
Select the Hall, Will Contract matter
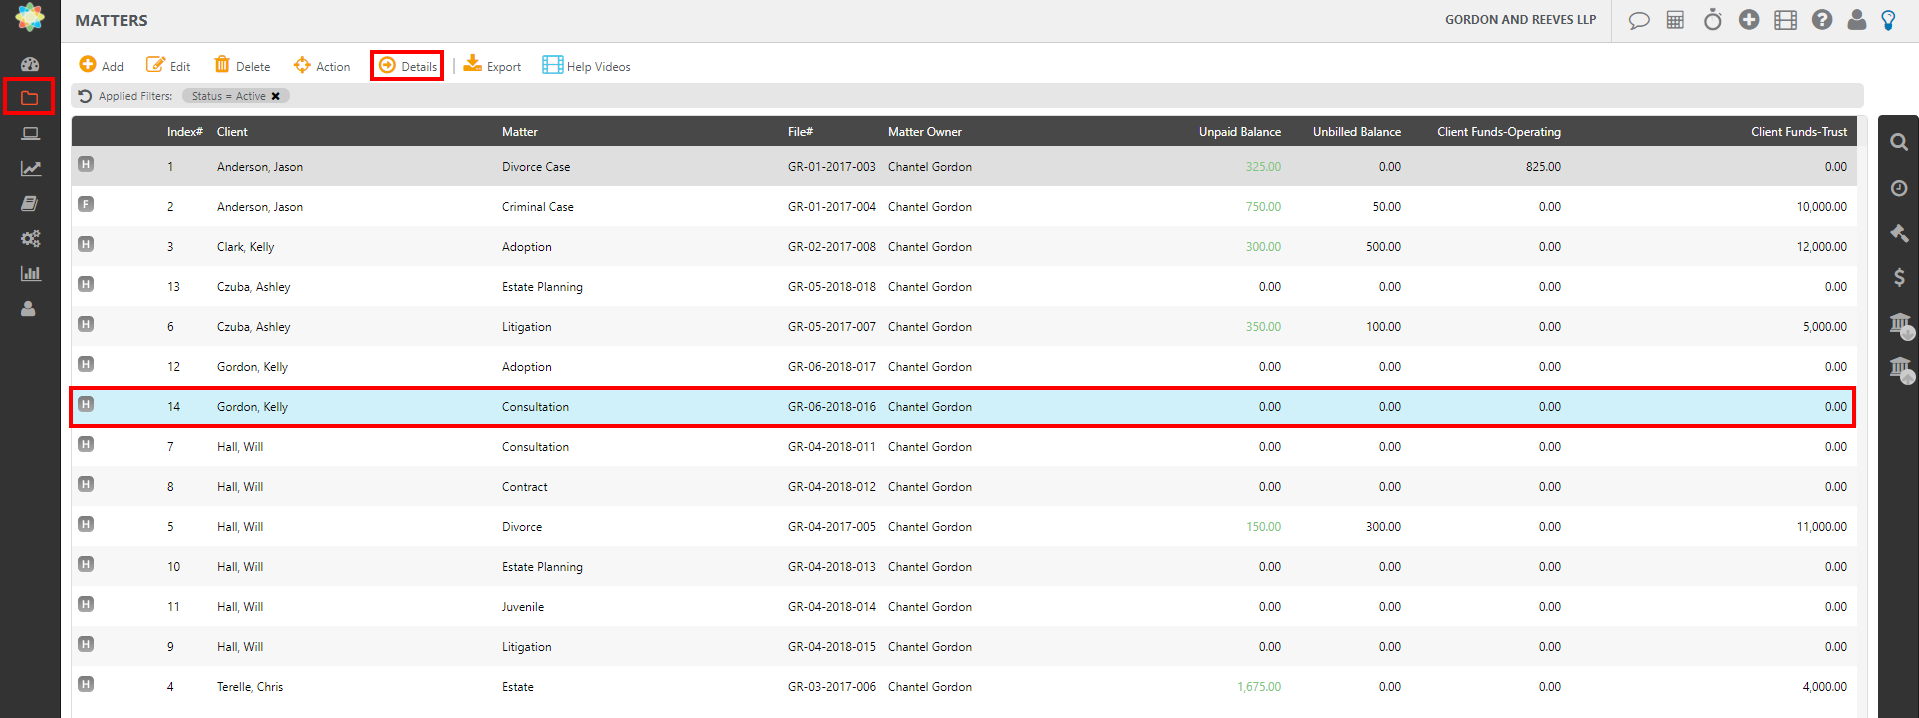click(x=525, y=487)
